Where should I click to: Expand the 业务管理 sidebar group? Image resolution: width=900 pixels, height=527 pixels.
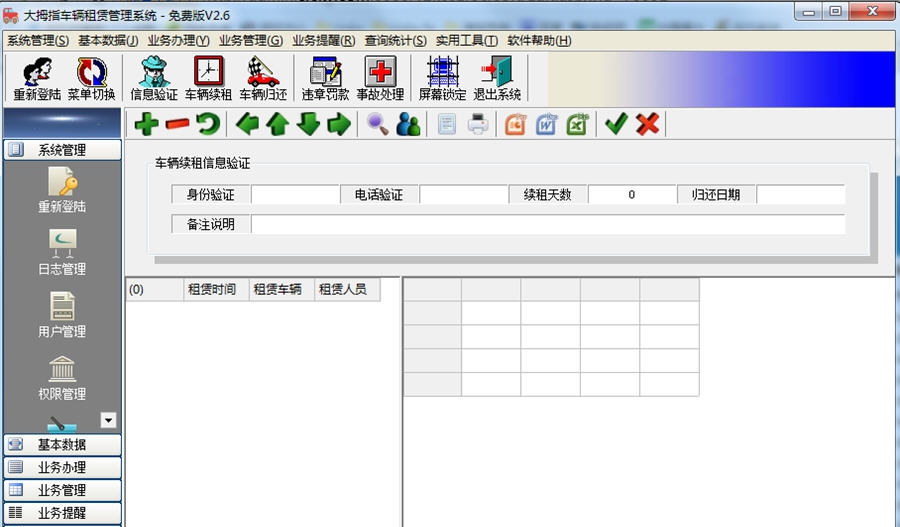pyautogui.click(x=62, y=490)
